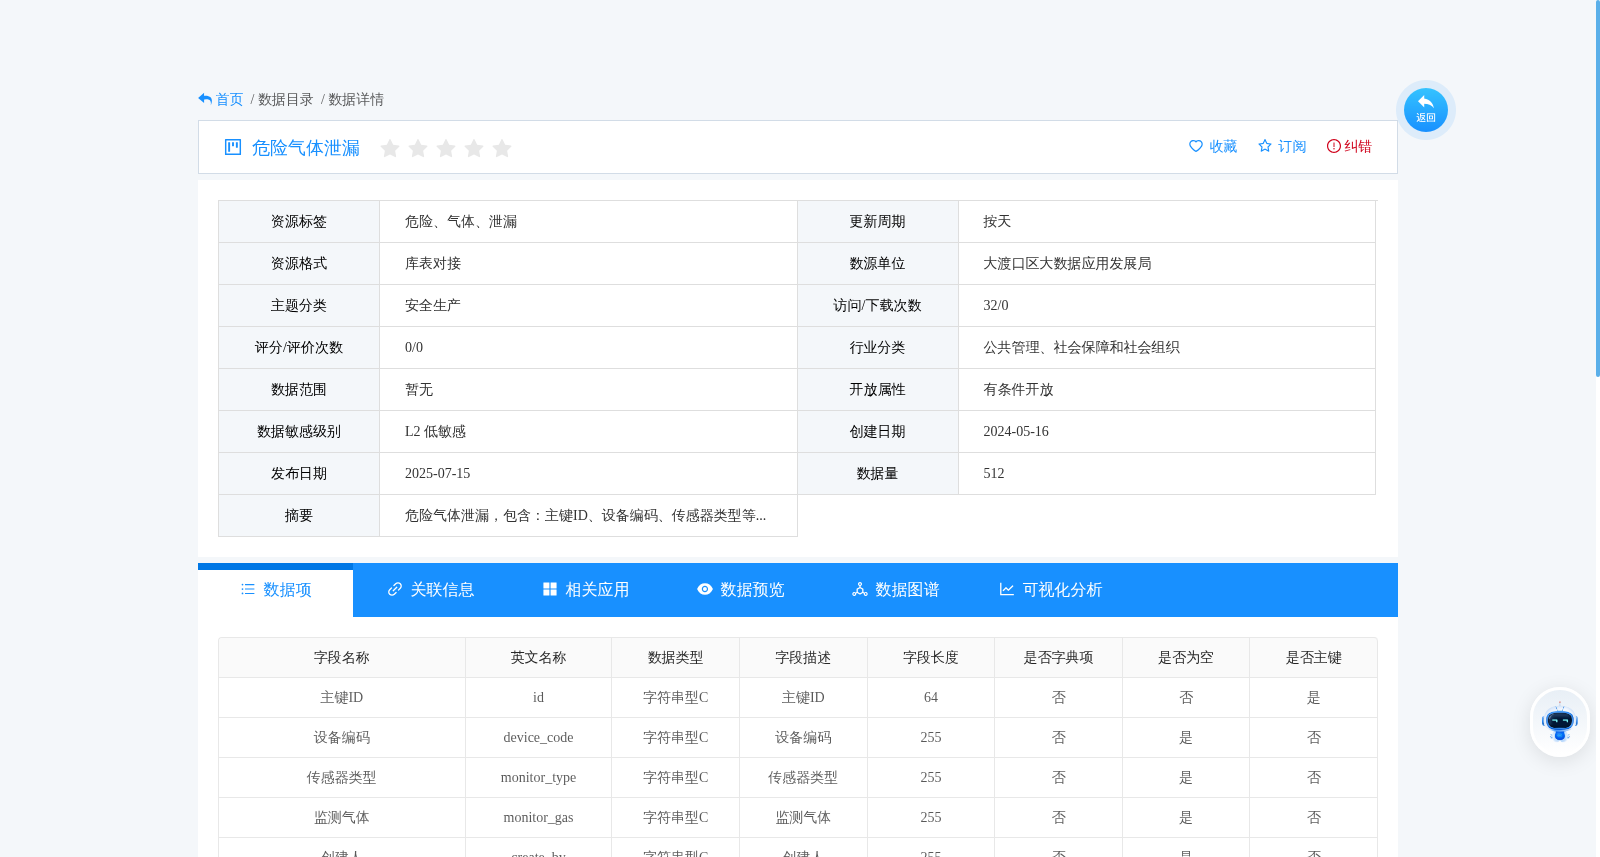
Task: Click the red warning icon for 纠错
Action: point(1333,146)
